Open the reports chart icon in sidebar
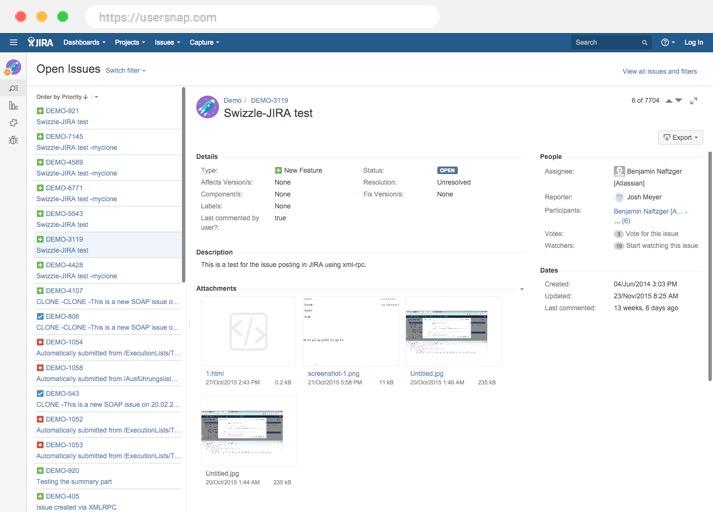 tap(13, 105)
